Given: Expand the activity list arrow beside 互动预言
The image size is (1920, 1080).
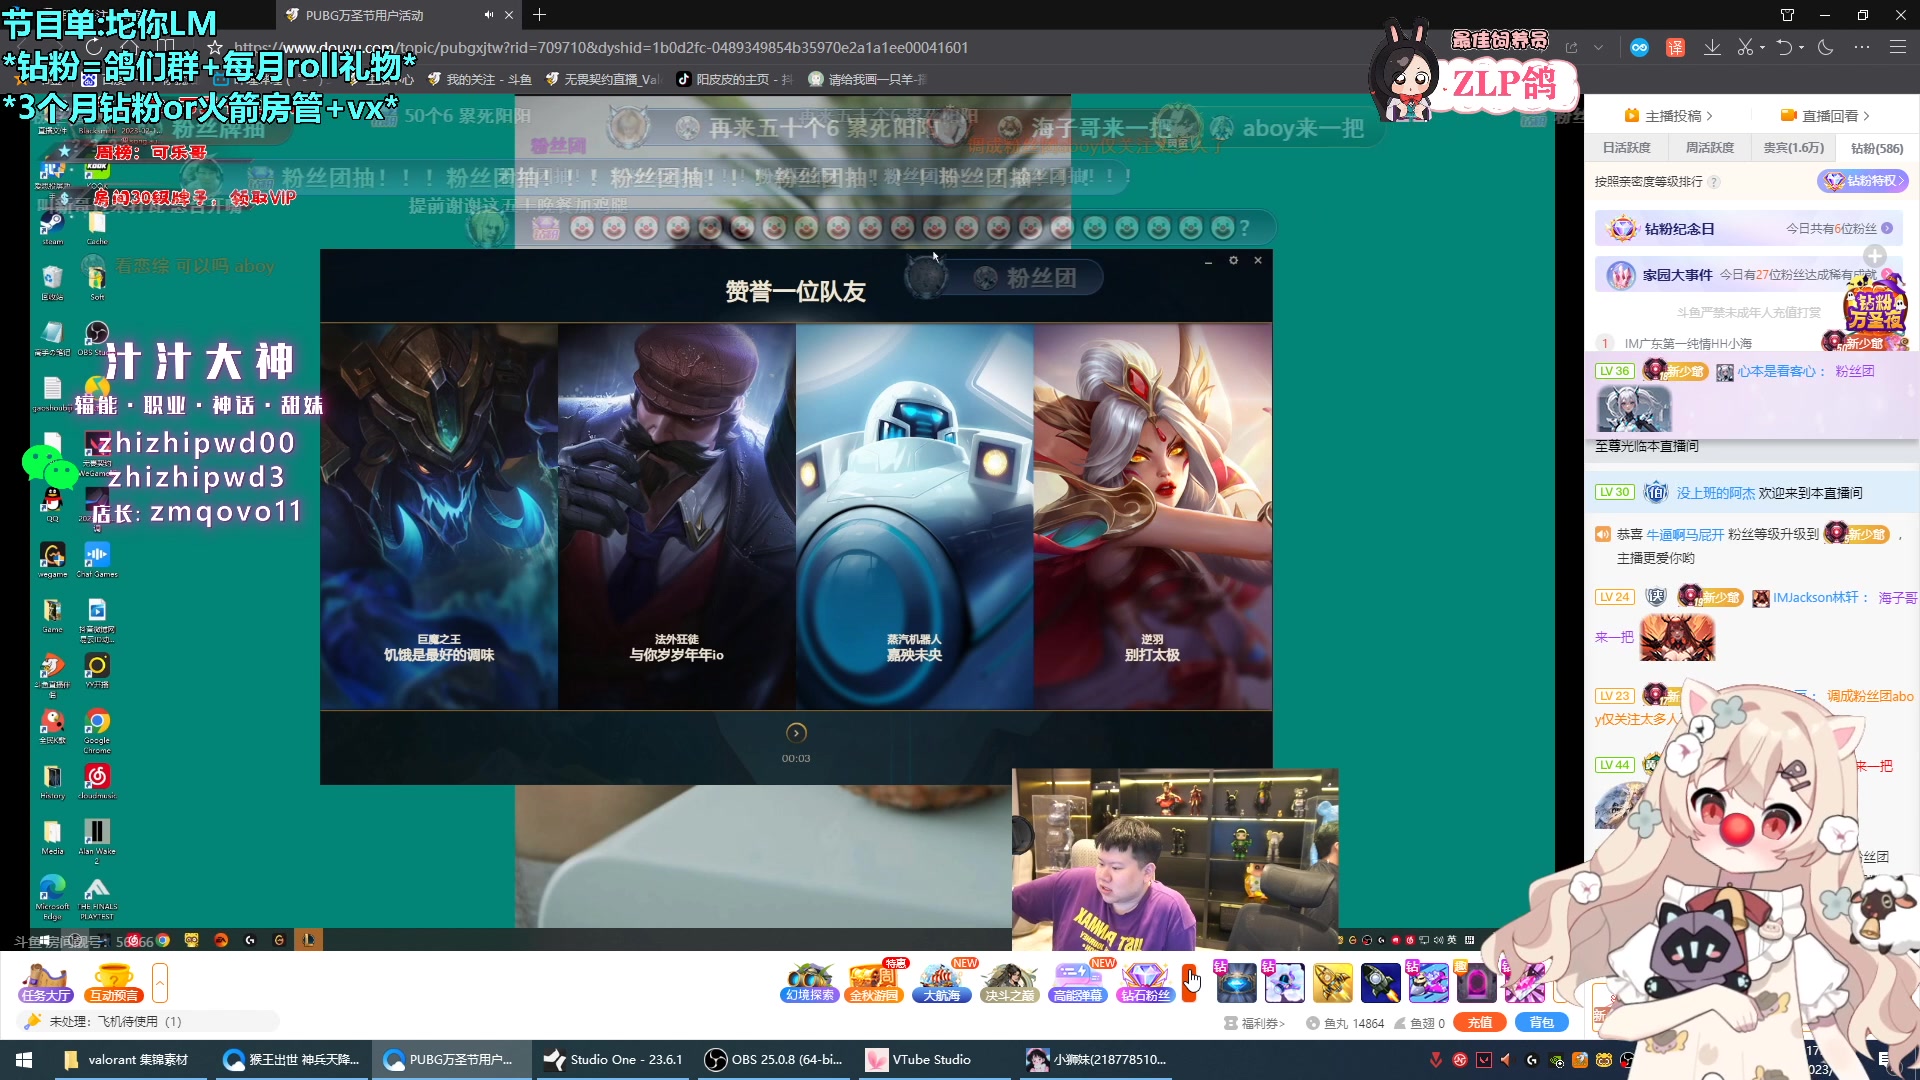Looking at the screenshot, I should [160, 983].
